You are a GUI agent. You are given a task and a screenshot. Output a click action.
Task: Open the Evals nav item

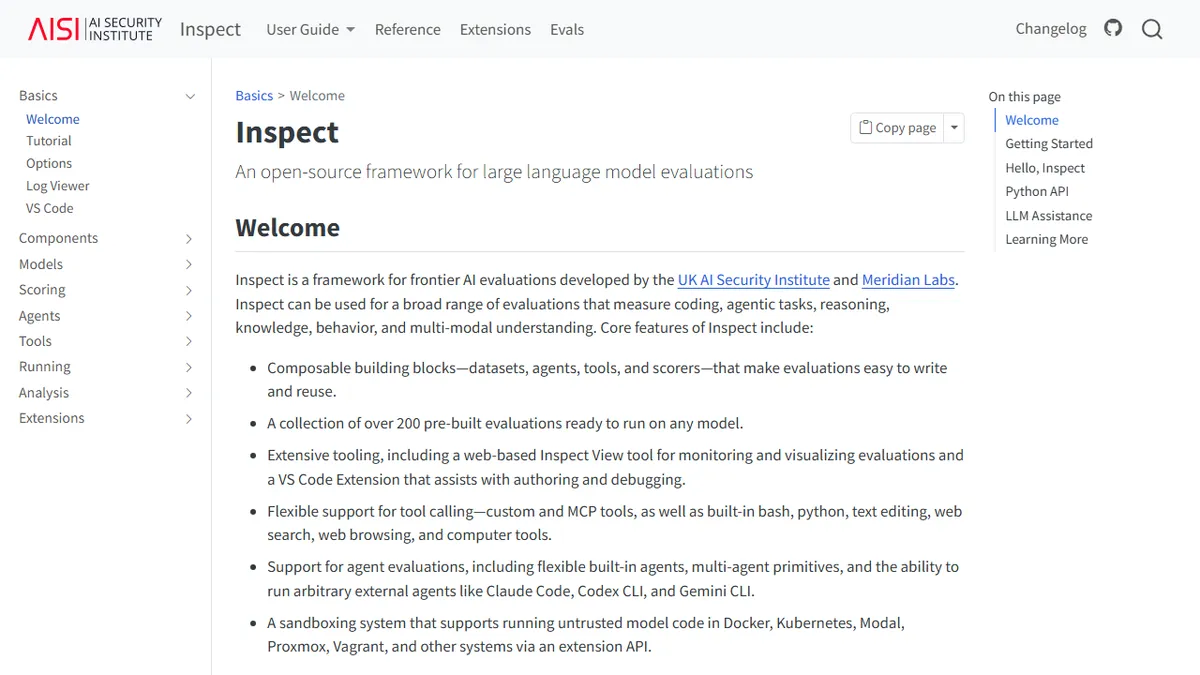(x=567, y=29)
